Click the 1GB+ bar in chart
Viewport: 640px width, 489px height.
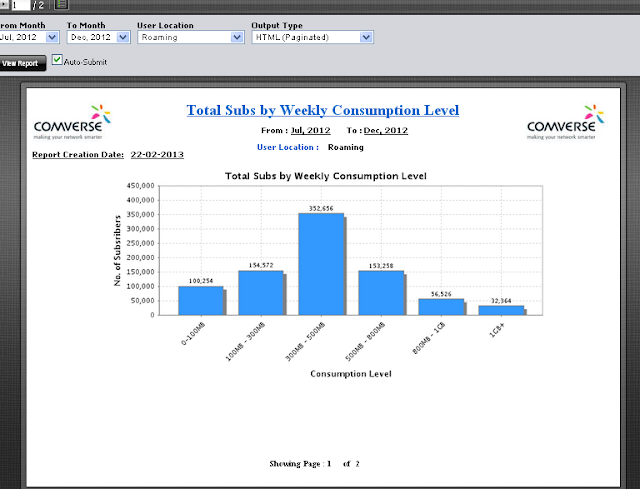coord(501,311)
